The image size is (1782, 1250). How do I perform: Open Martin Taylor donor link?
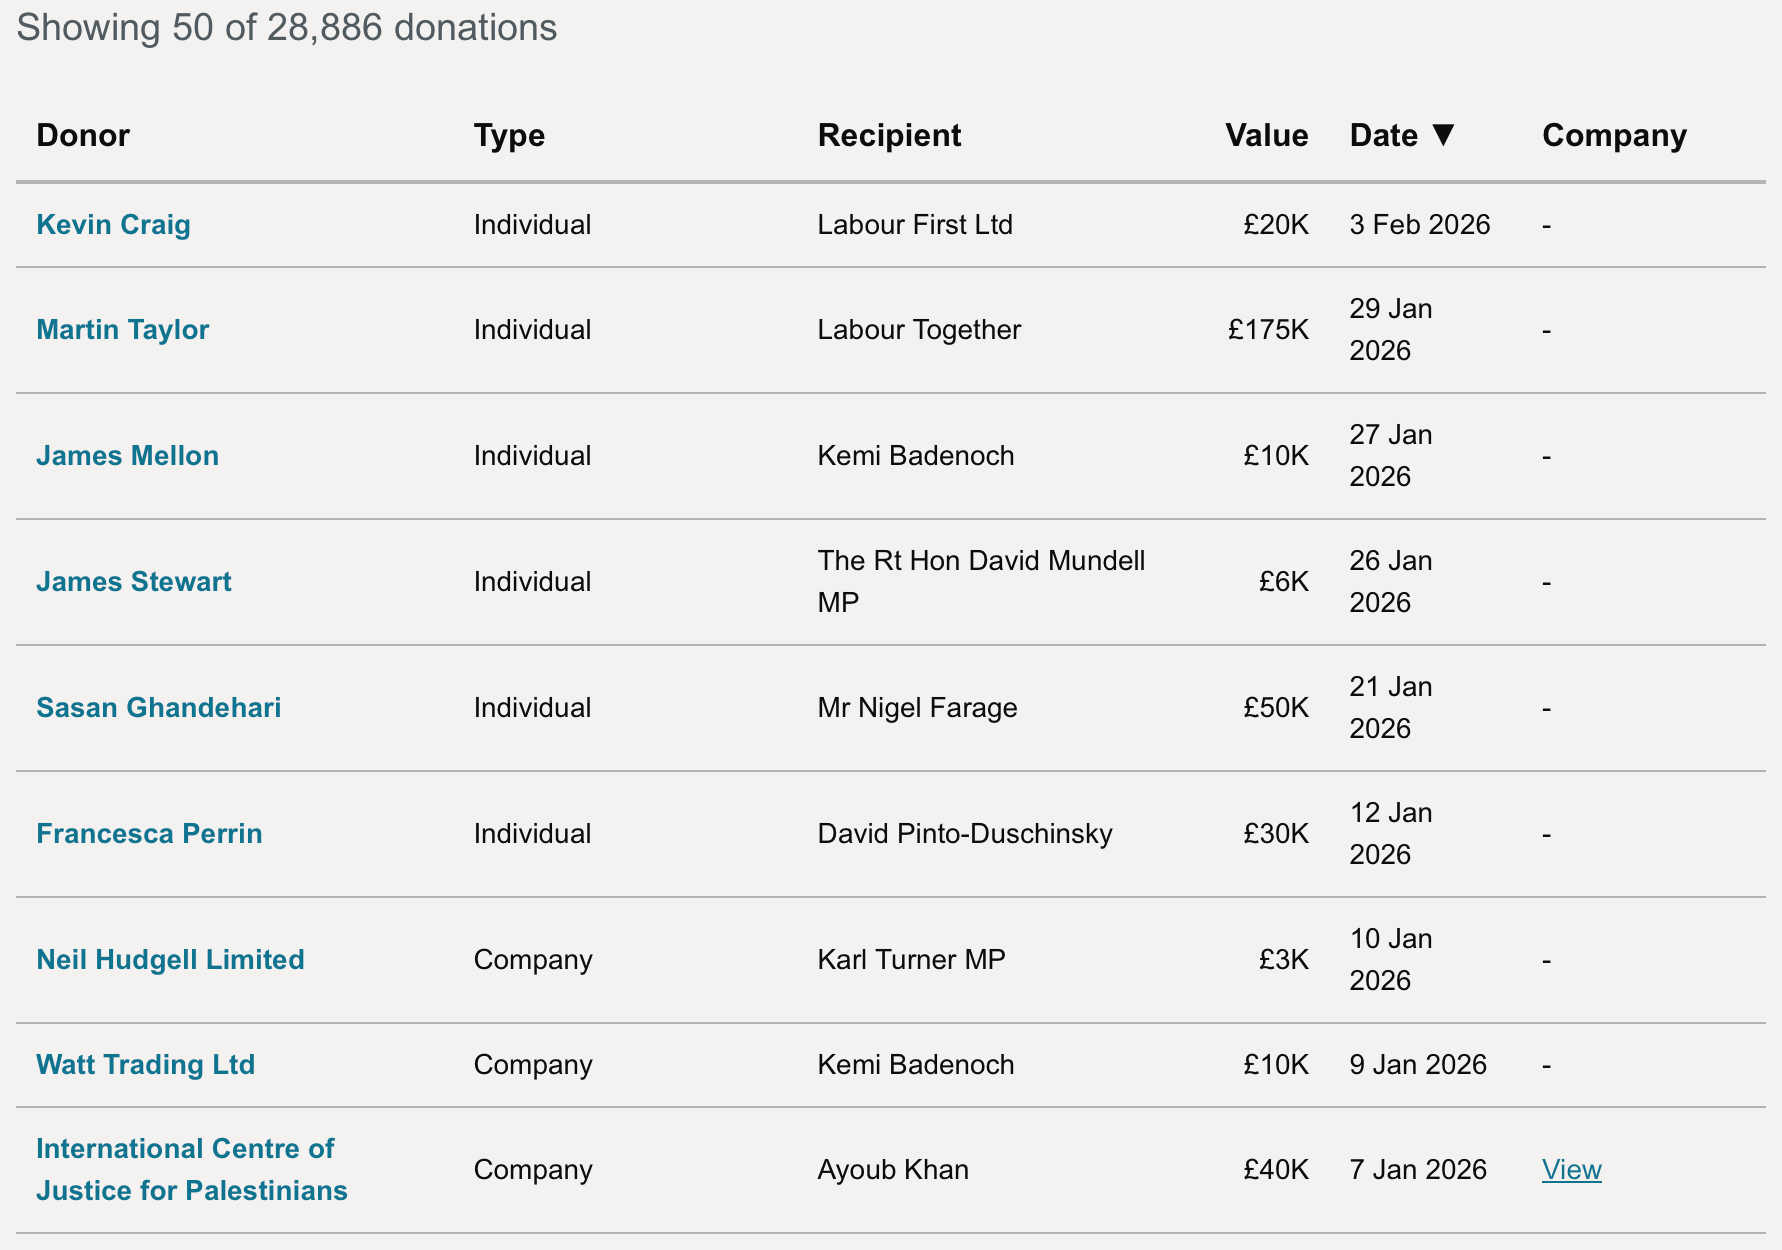pyautogui.click(x=122, y=329)
